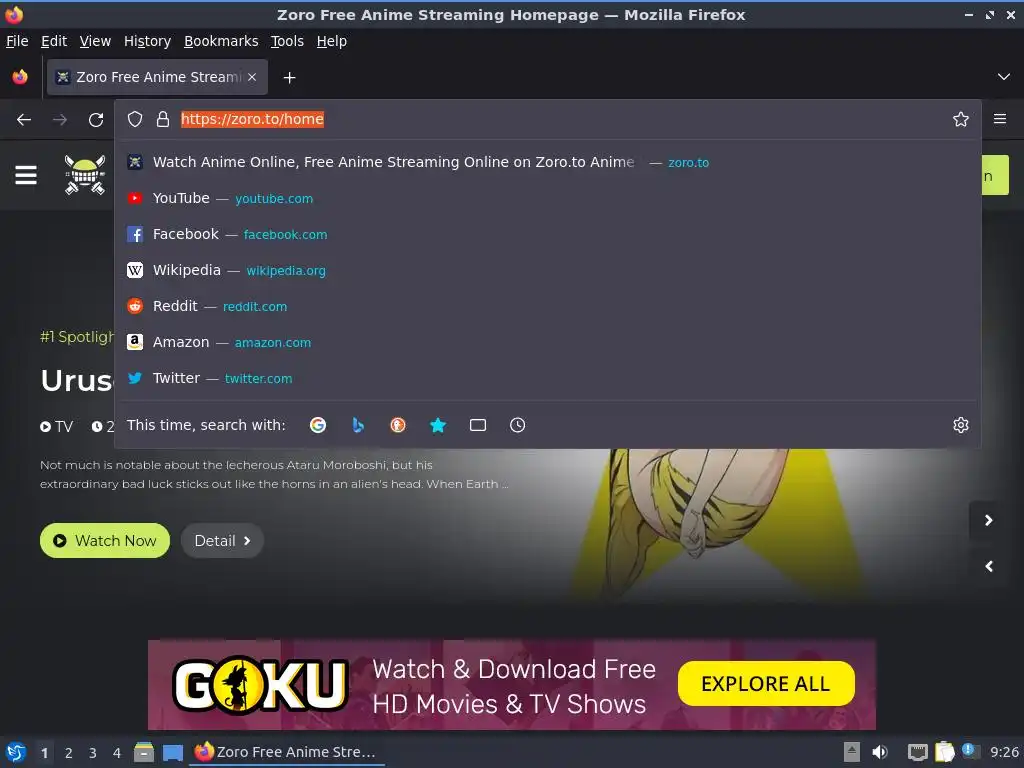The height and width of the screenshot is (768, 1024).
Task: Go to previous spotlight slide arrow
Action: coord(988,566)
